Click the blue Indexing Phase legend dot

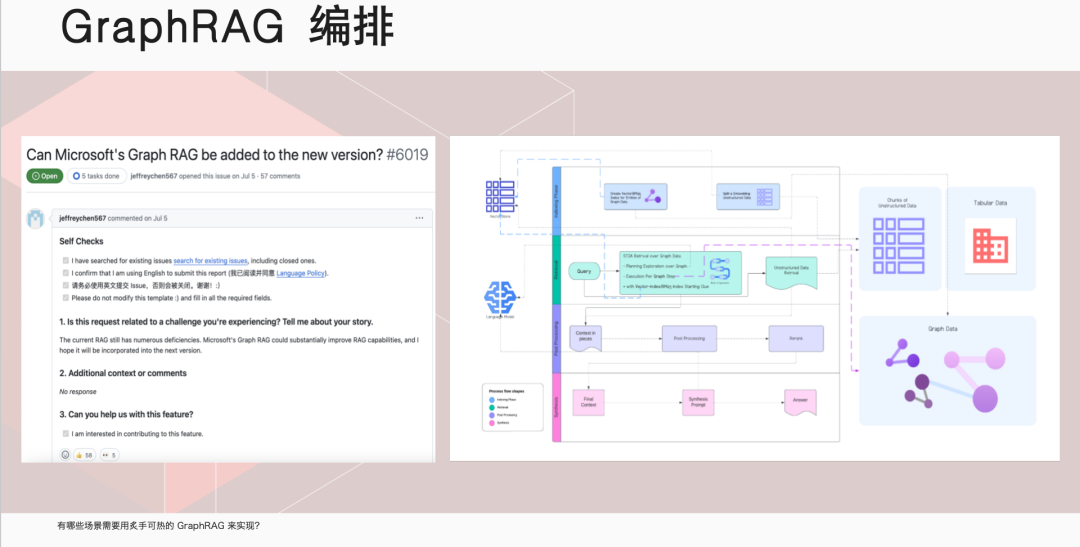[492, 400]
